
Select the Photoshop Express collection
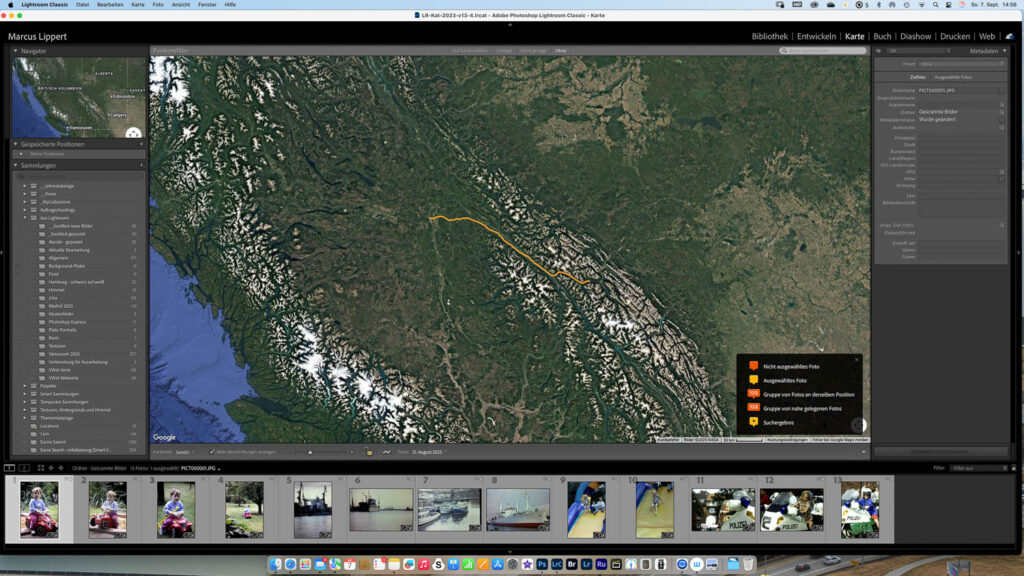pos(67,322)
